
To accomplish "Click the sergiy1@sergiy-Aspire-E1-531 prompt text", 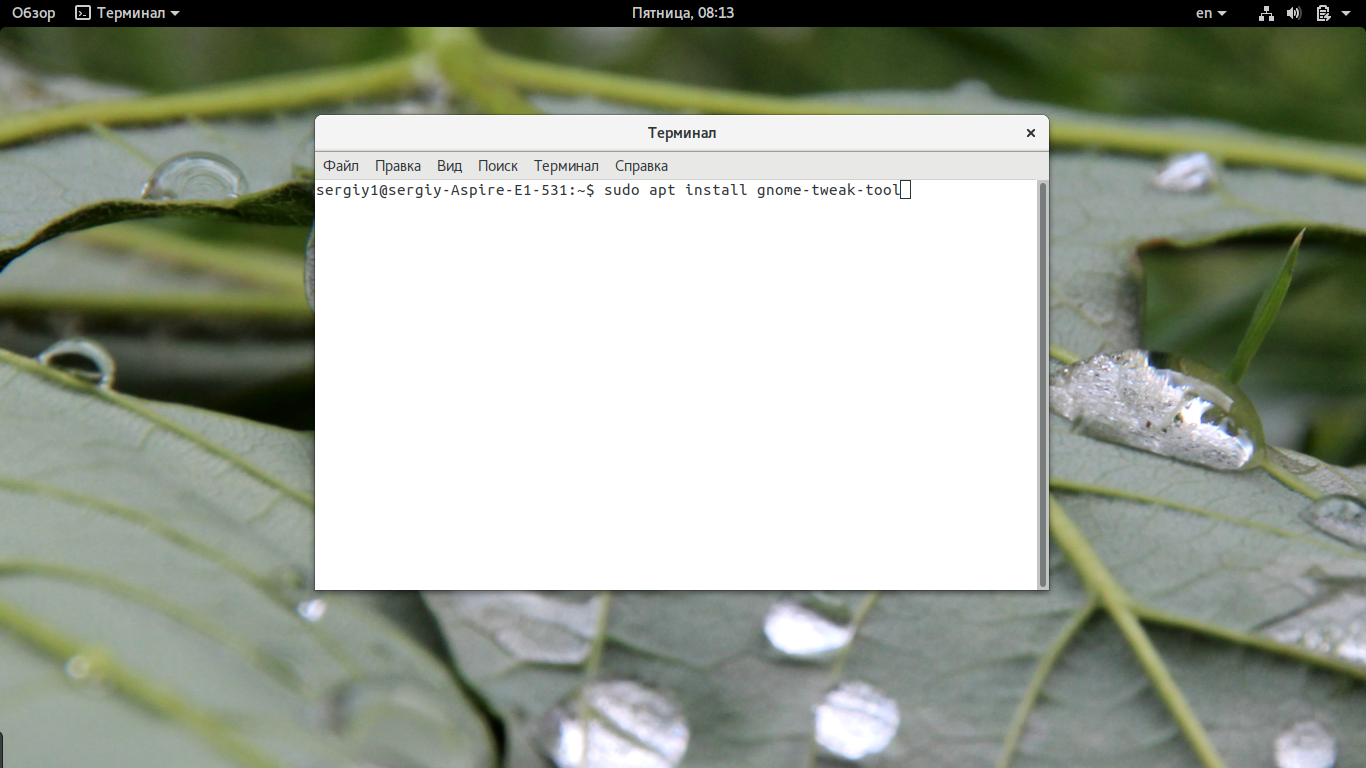I will pyautogui.click(x=441, y=190).
